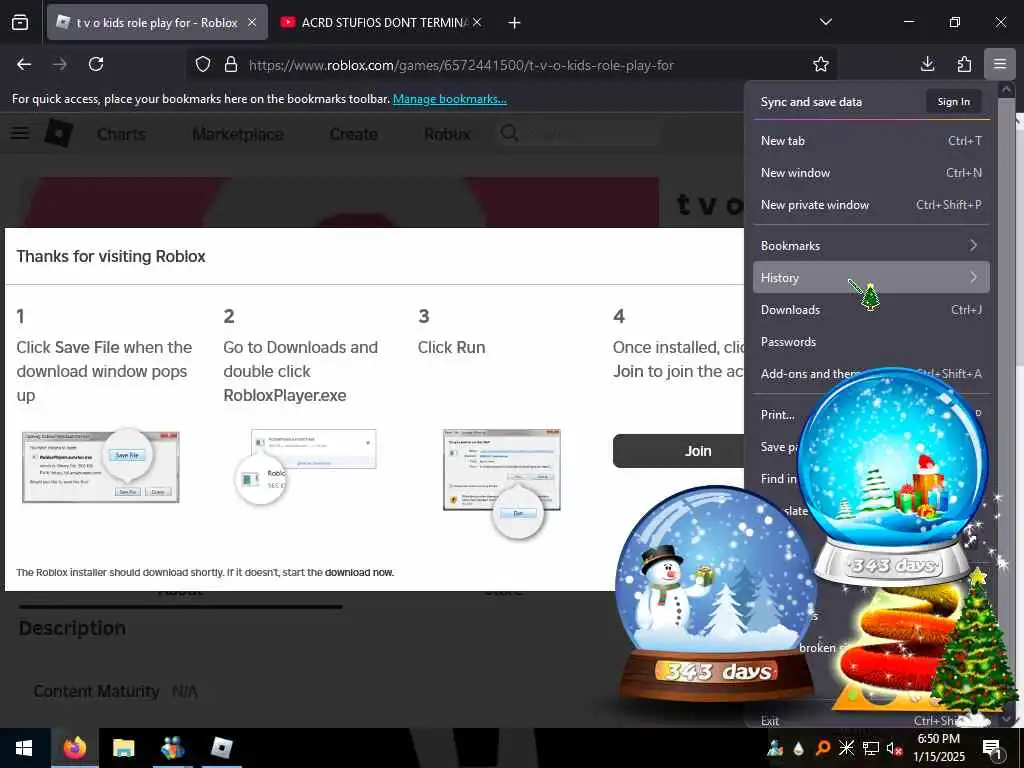Screen dimensions: 1024x768
Task: Click the 'download now' link
Action: click(x=359, y=573)
